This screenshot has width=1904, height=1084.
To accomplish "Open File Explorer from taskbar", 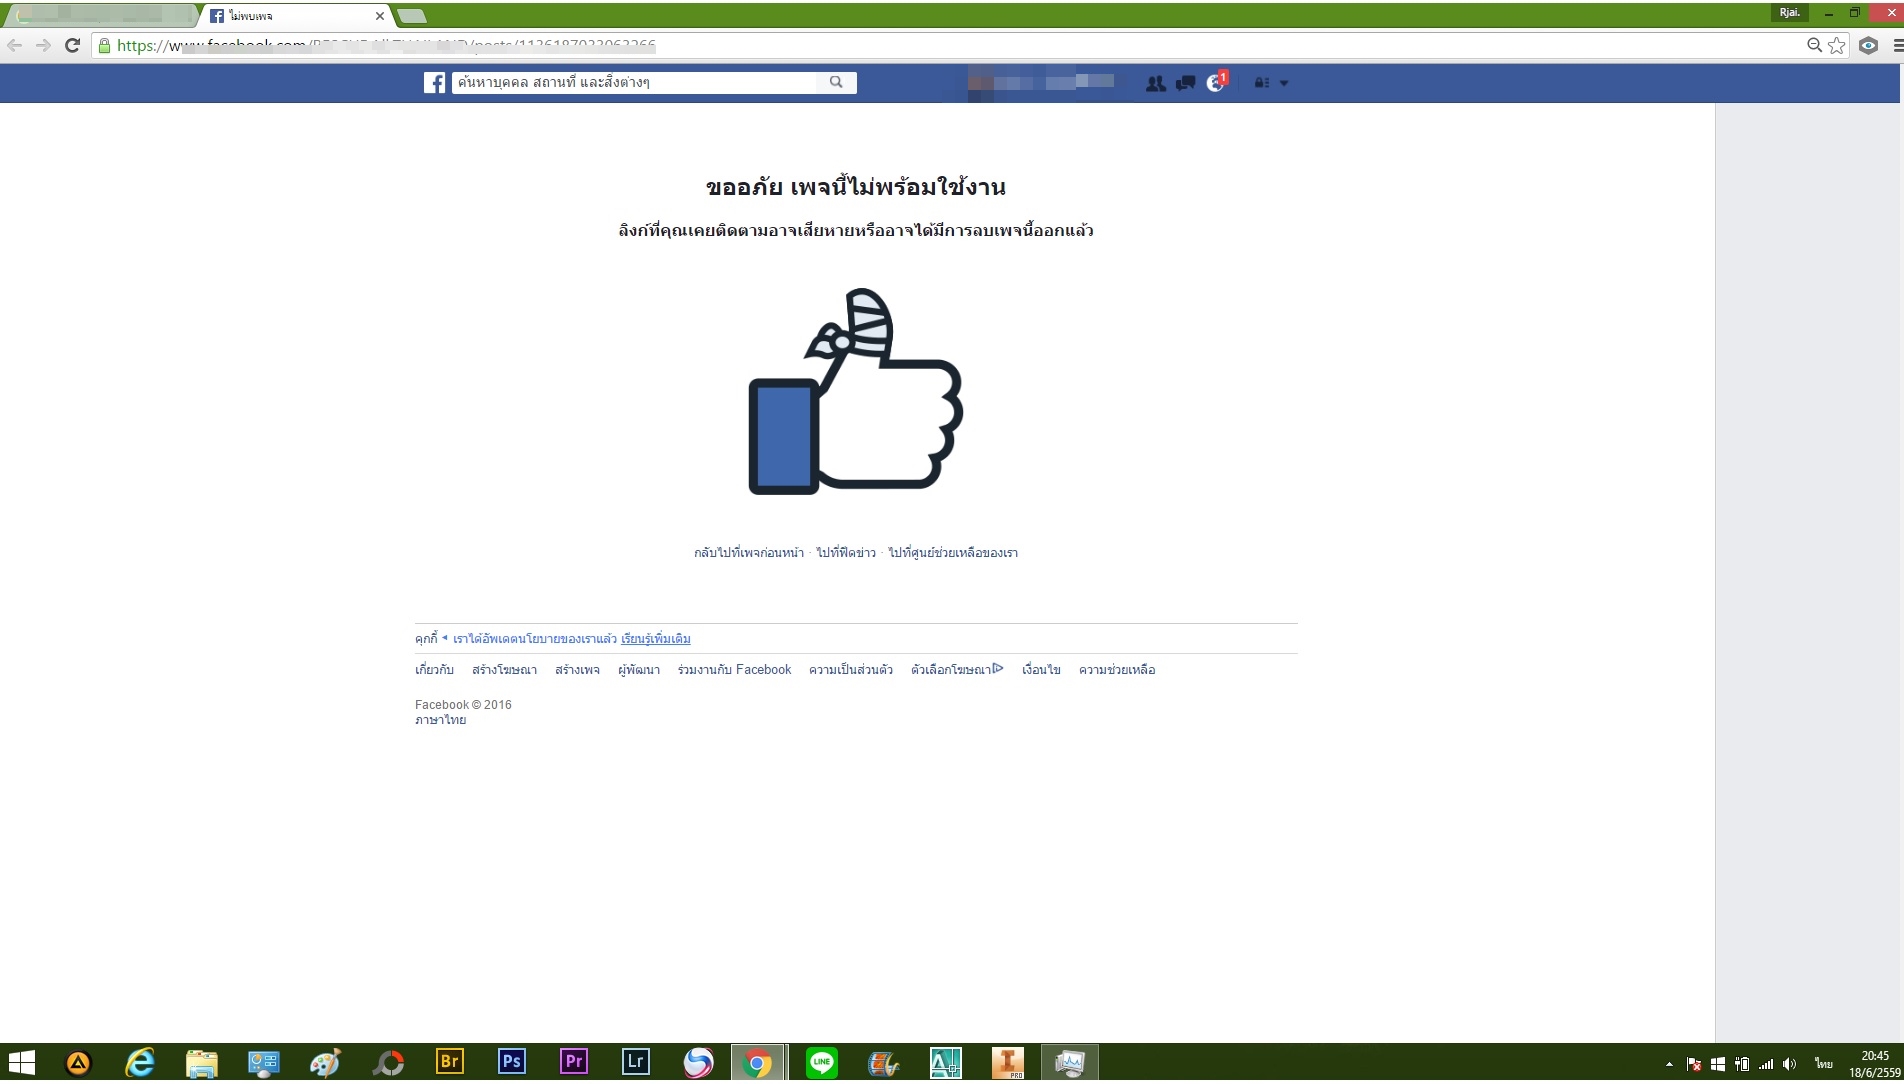I will 202,1062.
